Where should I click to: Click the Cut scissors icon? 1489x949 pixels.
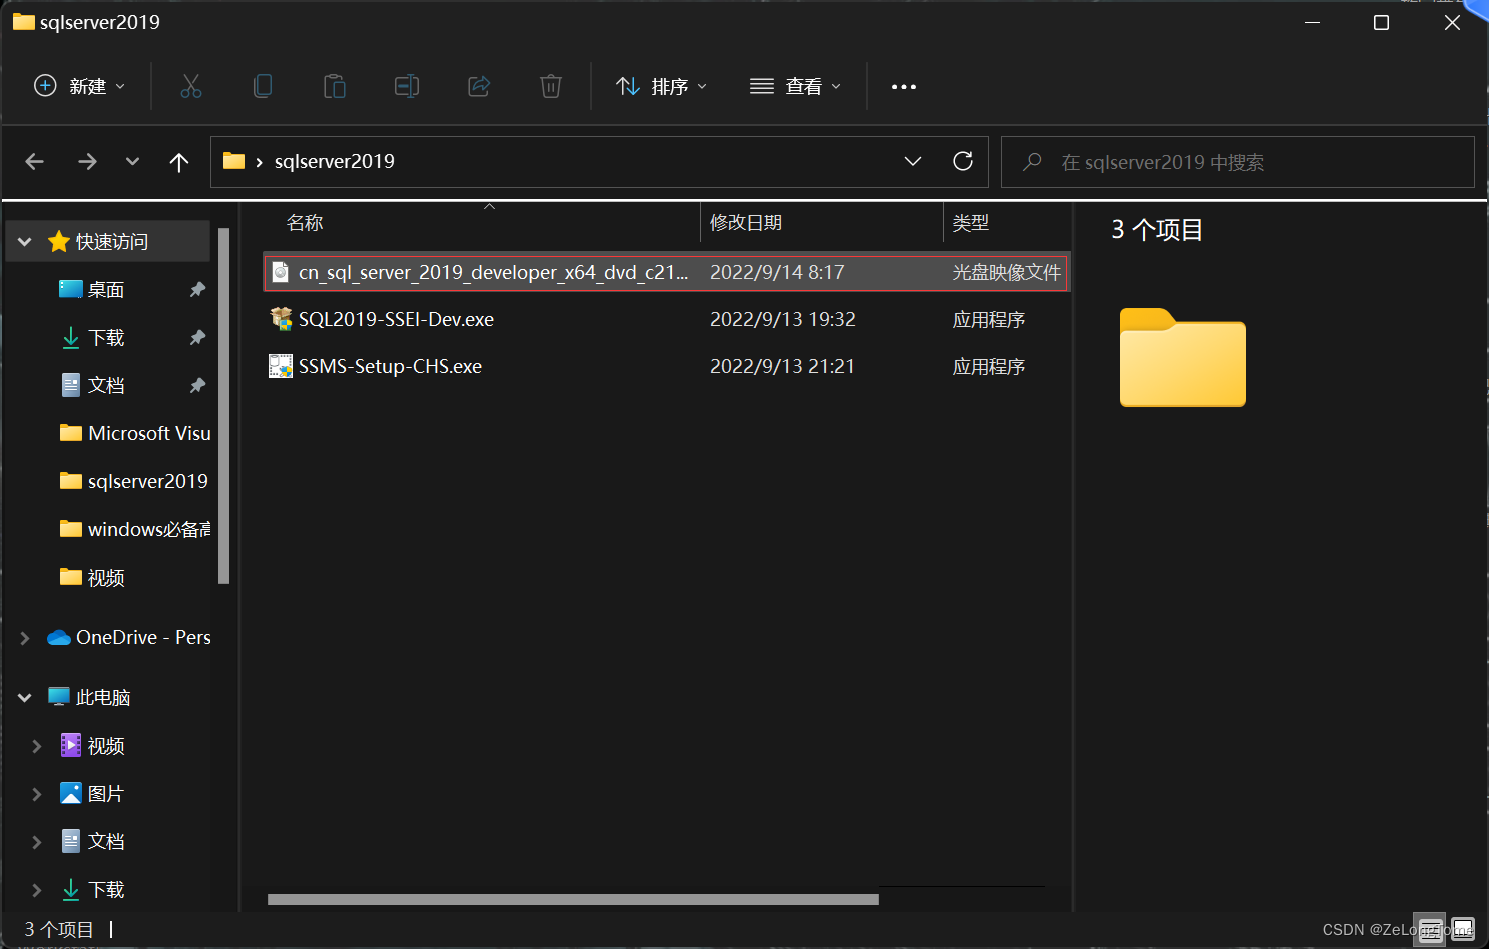pos(191,86)
